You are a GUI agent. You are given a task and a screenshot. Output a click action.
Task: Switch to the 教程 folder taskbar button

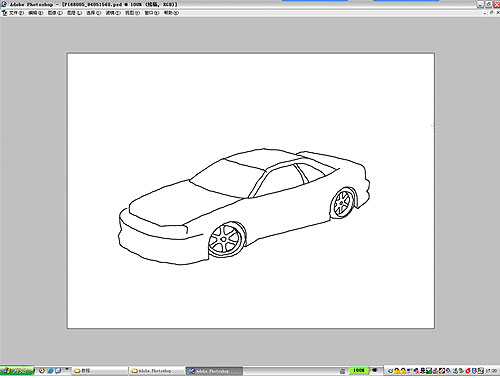point(100,371)
